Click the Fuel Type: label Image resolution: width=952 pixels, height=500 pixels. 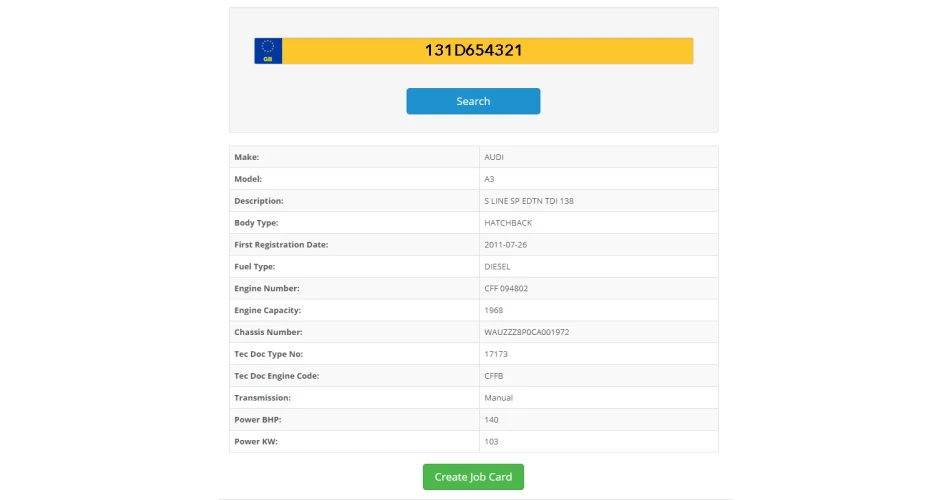[254, 266]
